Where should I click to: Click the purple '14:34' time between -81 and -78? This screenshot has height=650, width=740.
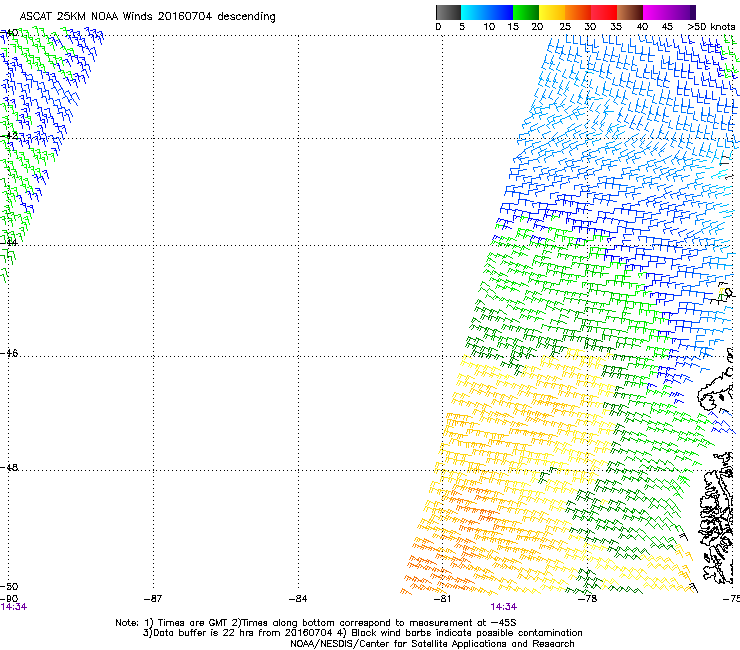[x=504, y=607]
